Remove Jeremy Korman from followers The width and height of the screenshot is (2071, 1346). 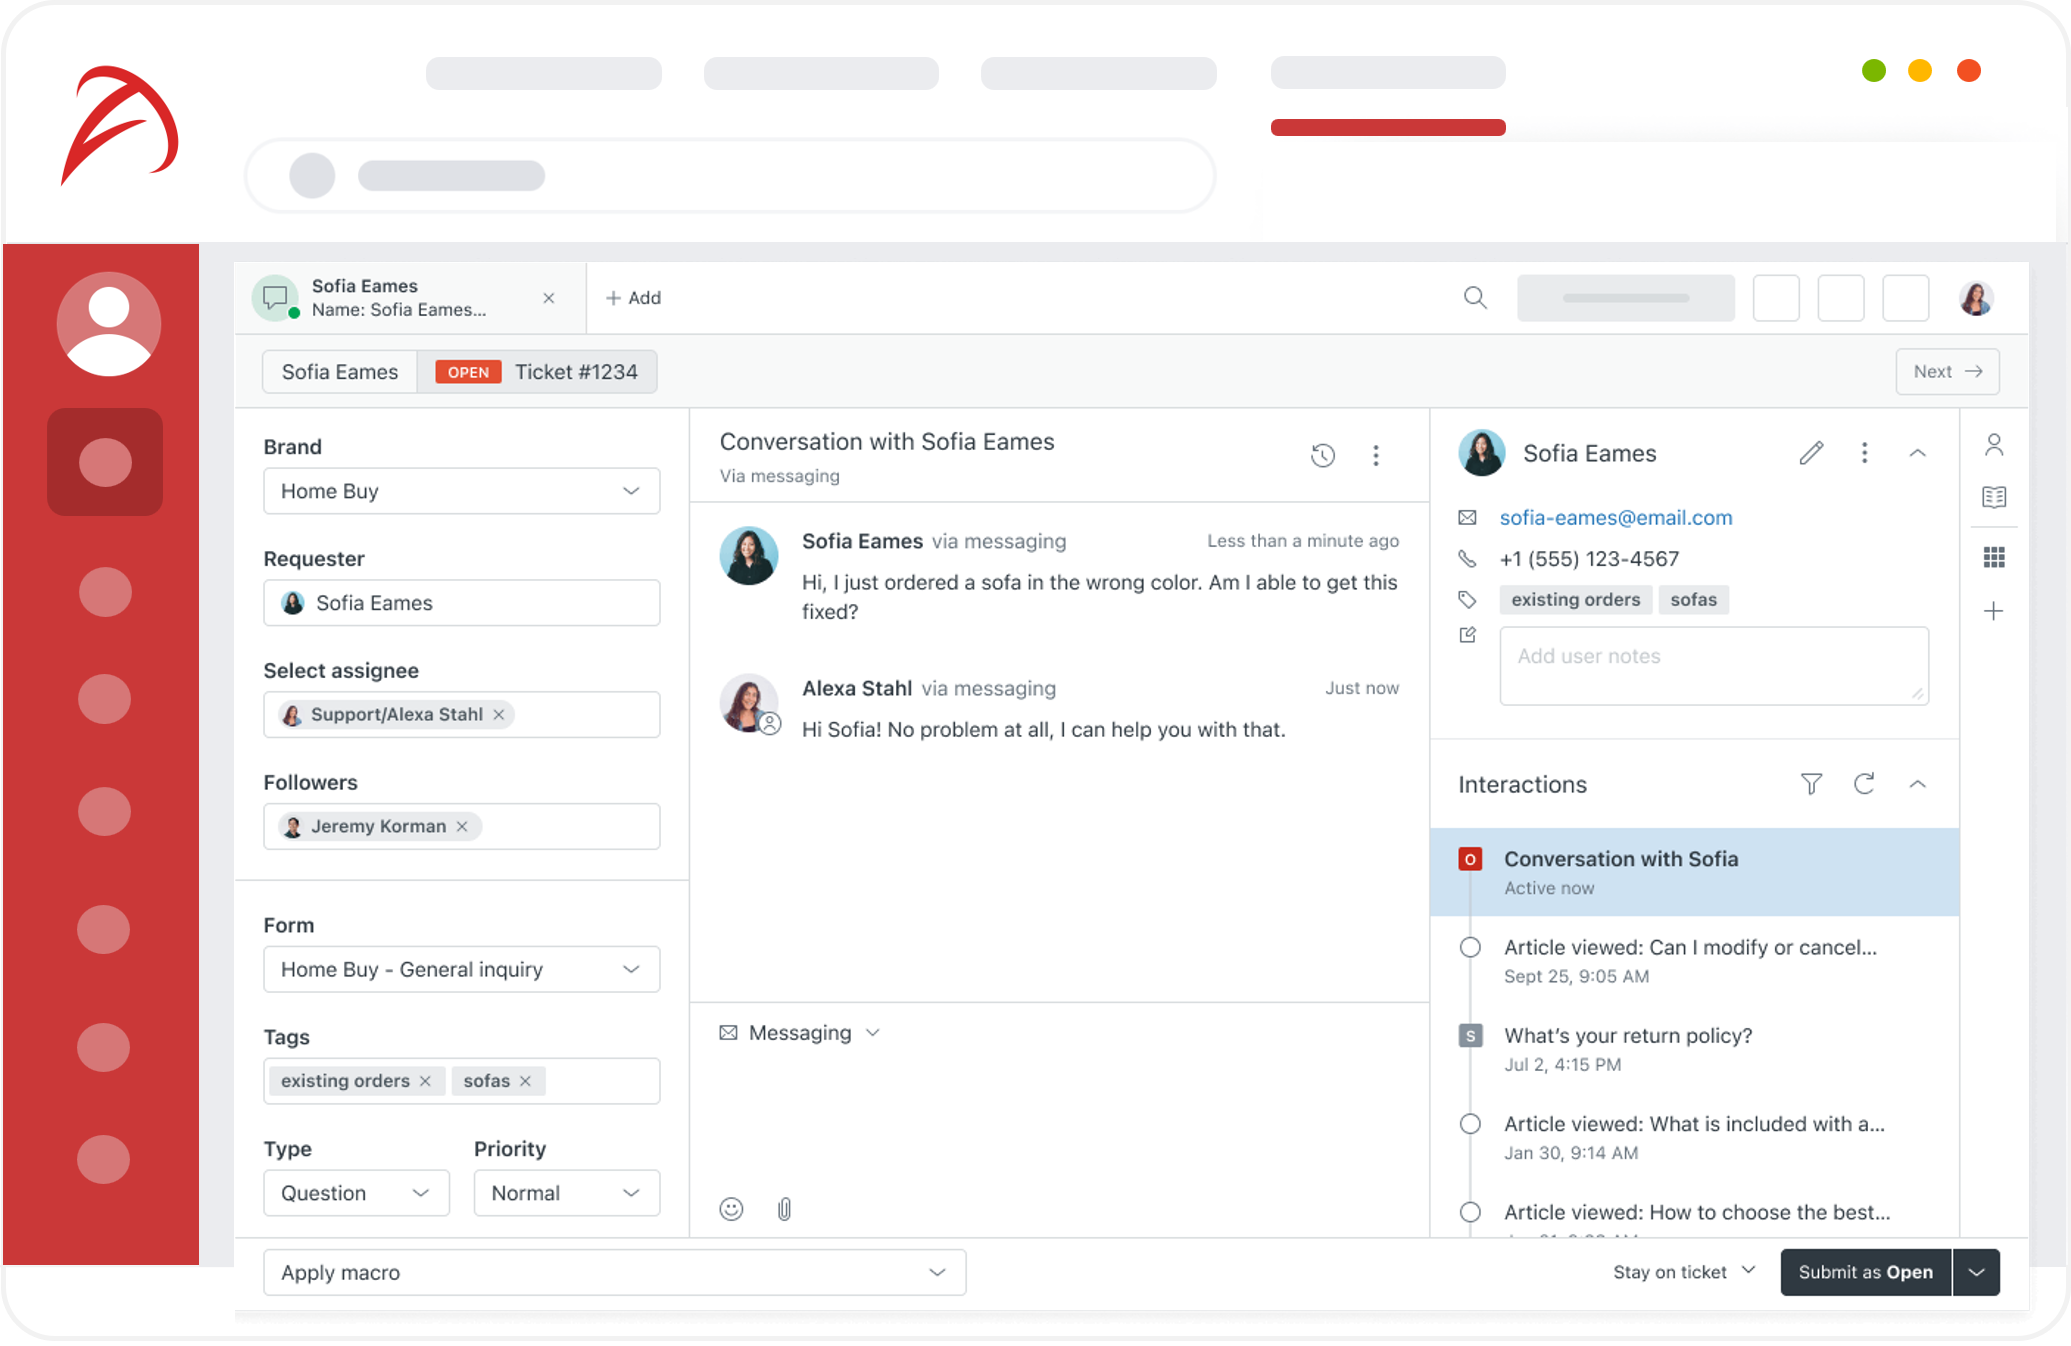point(462,826)
